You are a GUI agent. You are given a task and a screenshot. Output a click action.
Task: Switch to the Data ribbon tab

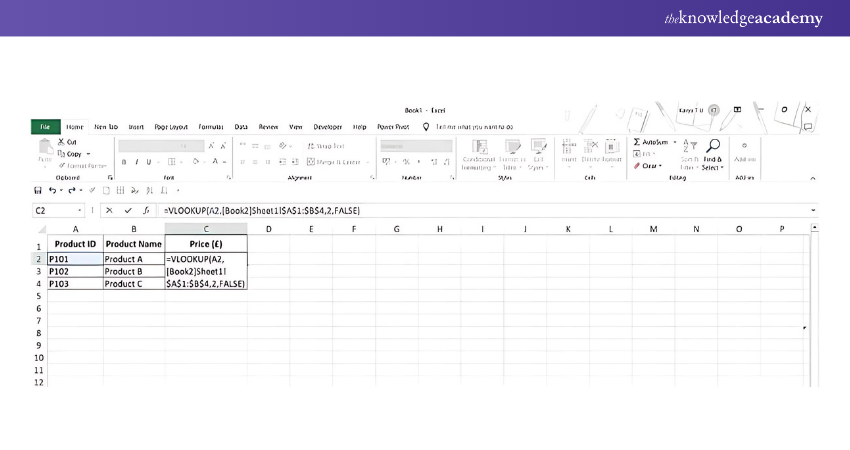click(241, 127)
